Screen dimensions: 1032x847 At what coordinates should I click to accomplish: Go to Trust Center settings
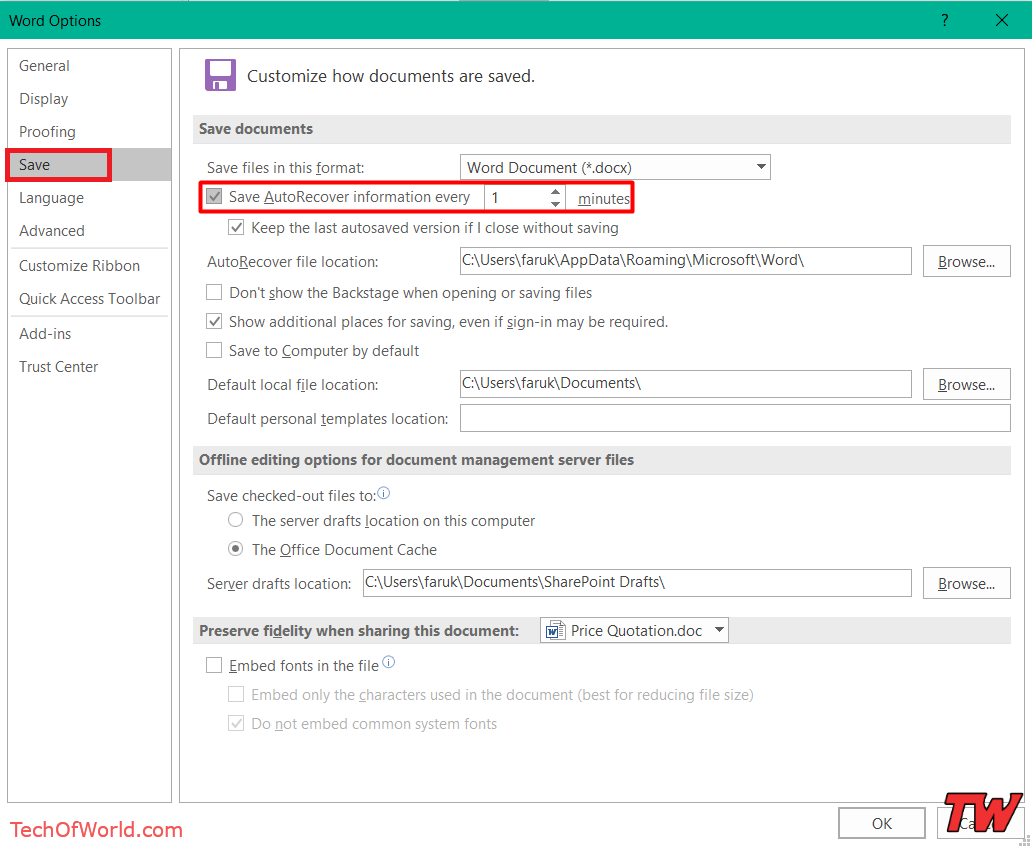click(58, 367)
